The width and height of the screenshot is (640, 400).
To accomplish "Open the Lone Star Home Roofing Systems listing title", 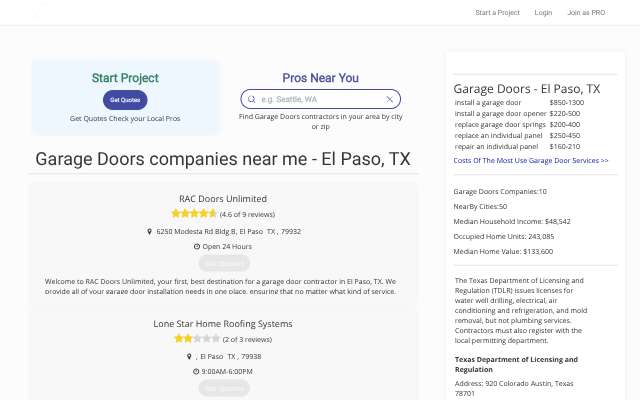I will tap(223, 324).
